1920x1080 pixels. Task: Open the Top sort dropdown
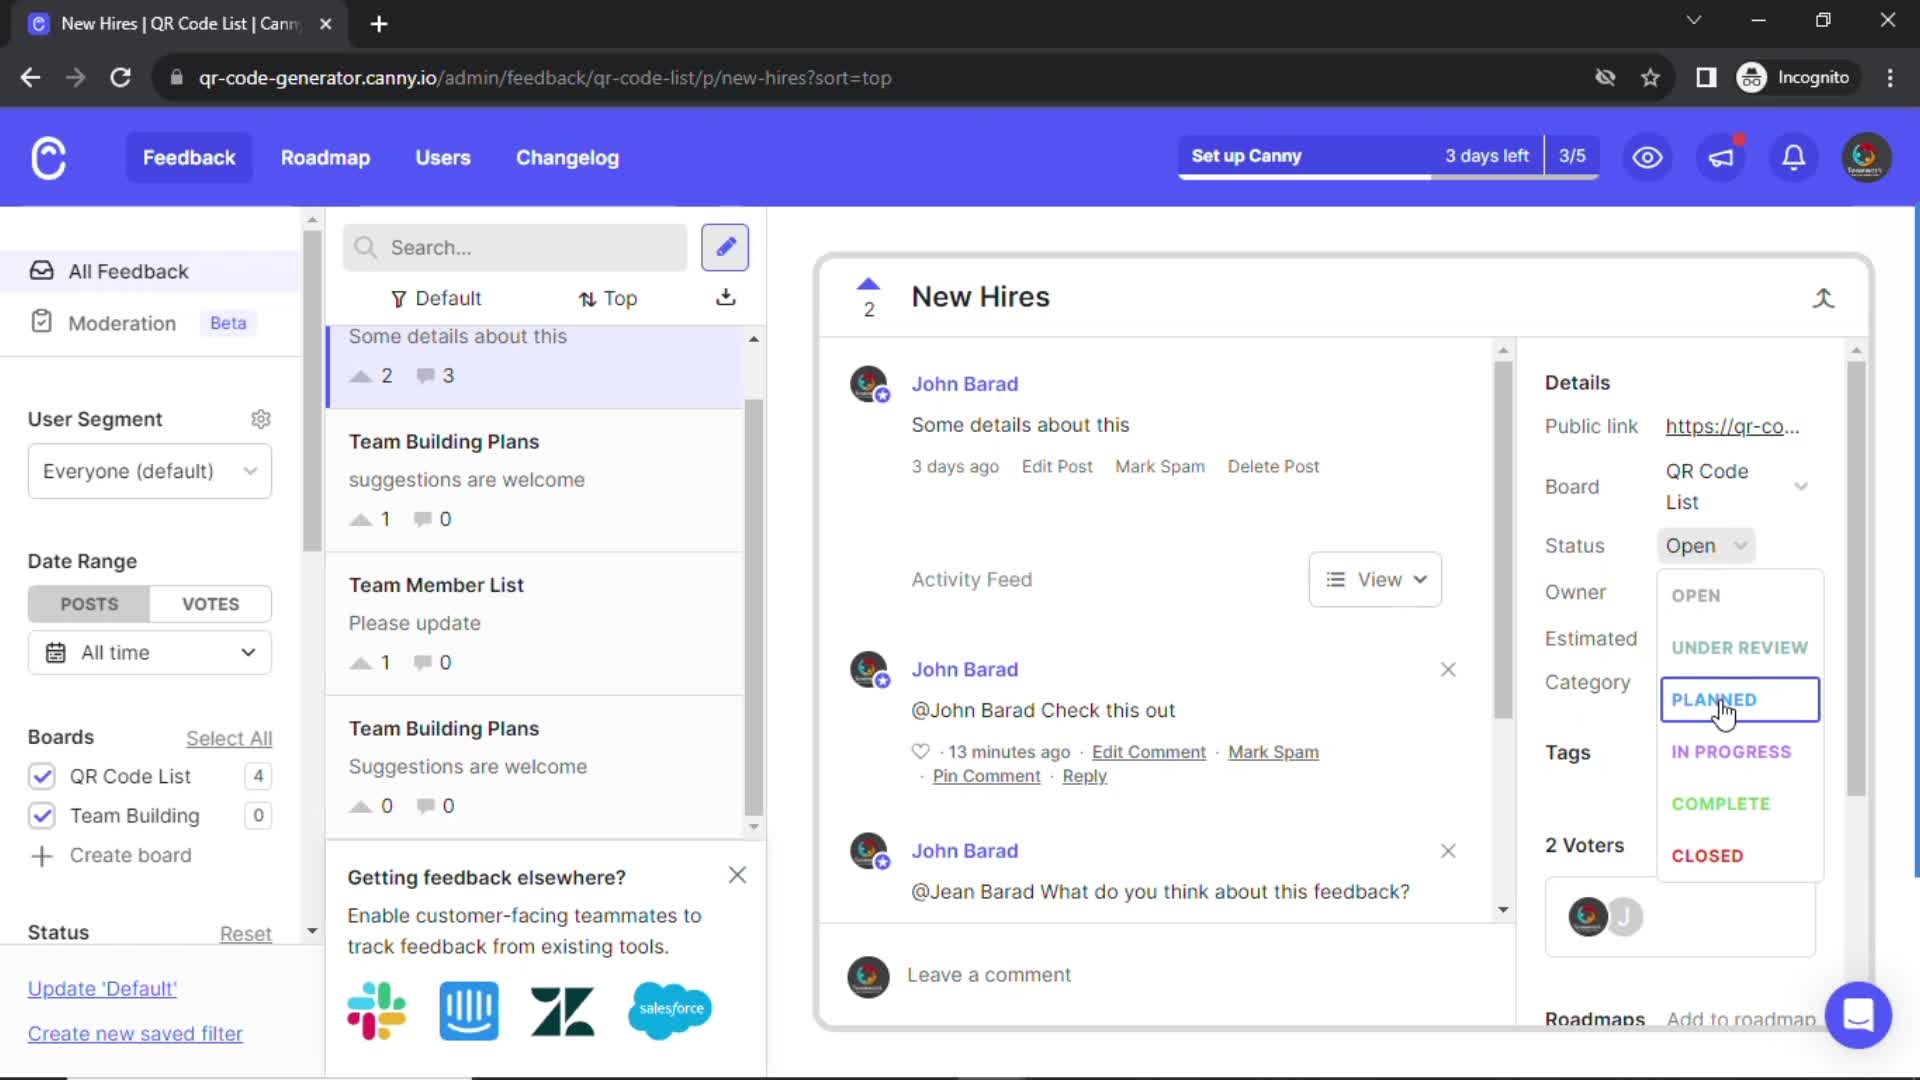click(607, 298)
